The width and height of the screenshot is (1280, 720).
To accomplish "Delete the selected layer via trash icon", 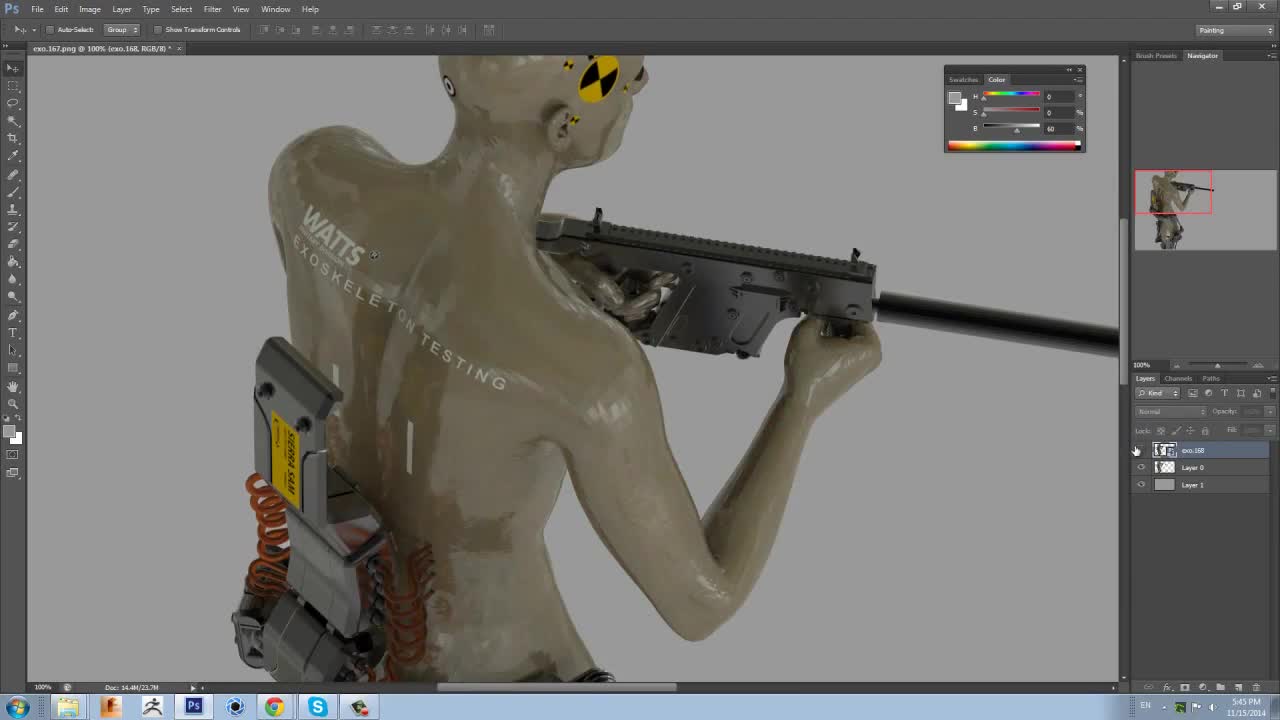I will point(1257,687).
